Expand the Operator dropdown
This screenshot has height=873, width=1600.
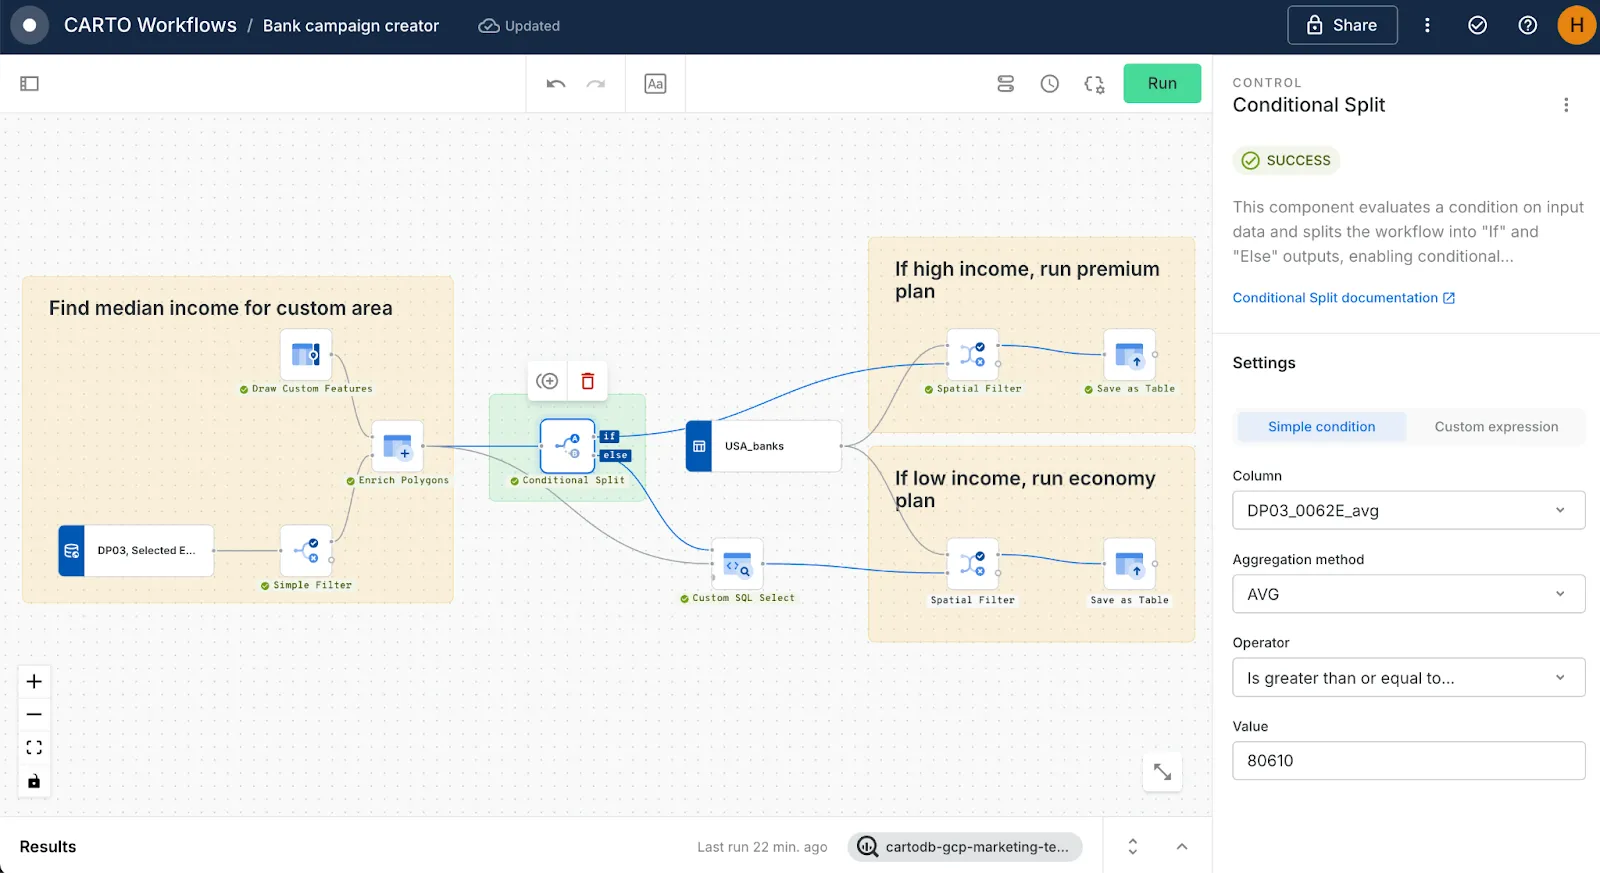(x=1408, y=678)
